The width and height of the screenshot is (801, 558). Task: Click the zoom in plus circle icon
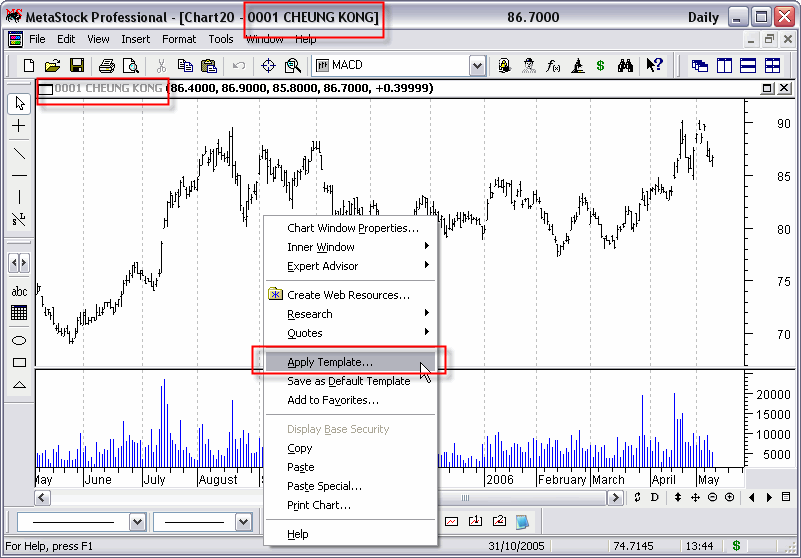tap(729, 497)
